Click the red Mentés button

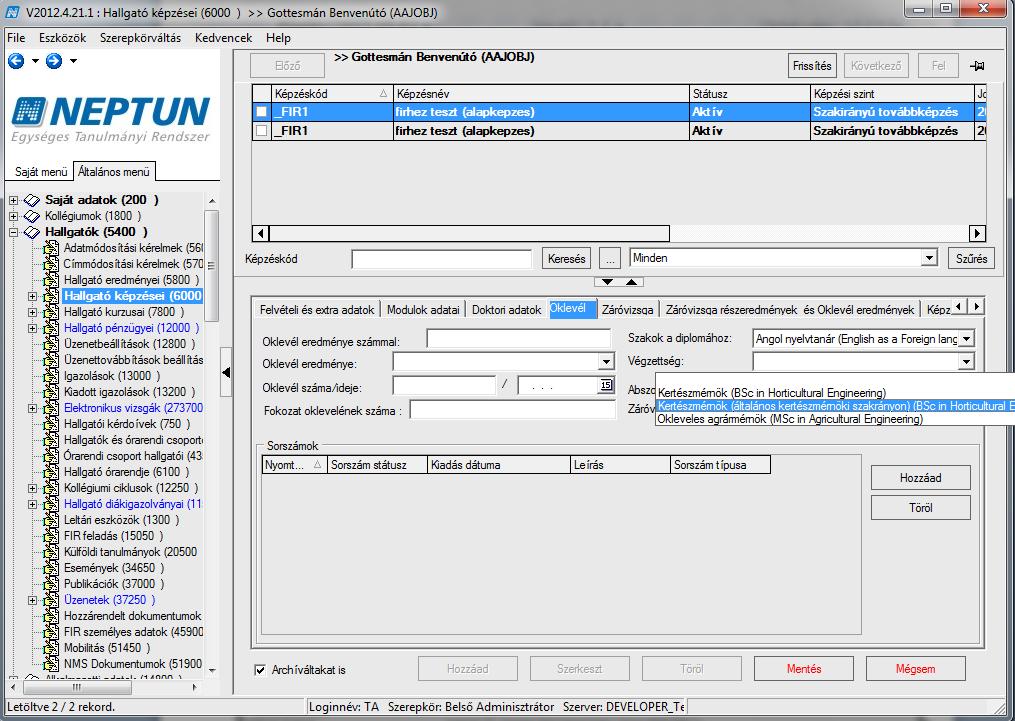tap(804, 669)
